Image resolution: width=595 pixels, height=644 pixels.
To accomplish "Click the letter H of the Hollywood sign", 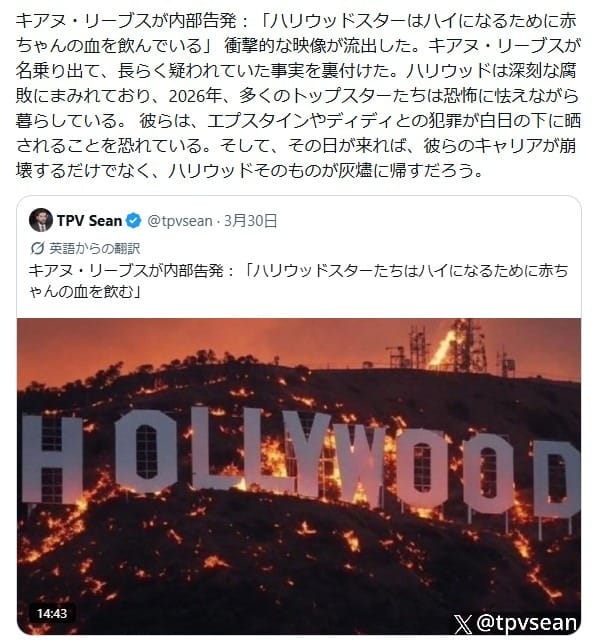I will pyautogui.click(x=52, y=459).
